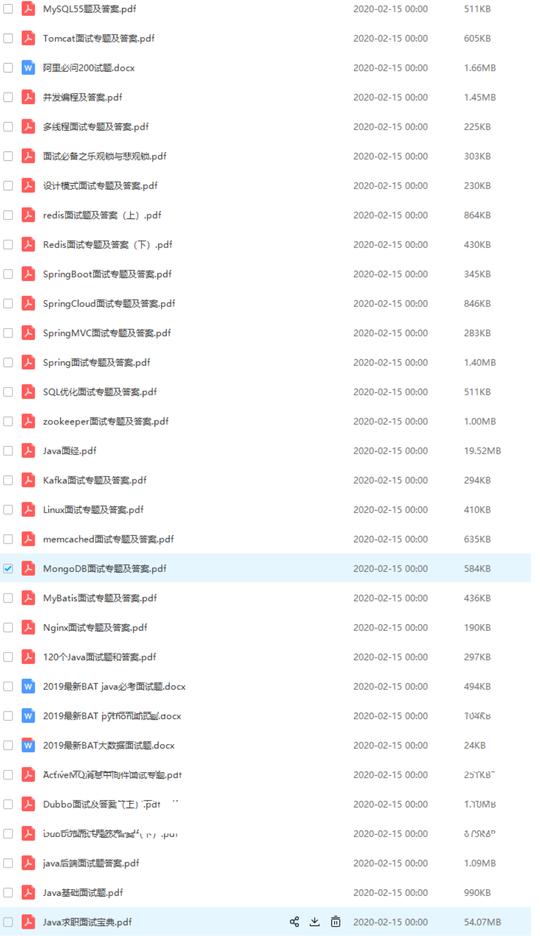Open SpringCloud面试专题及答案.pdf
The image size is (540, 936).
[109, 303]
